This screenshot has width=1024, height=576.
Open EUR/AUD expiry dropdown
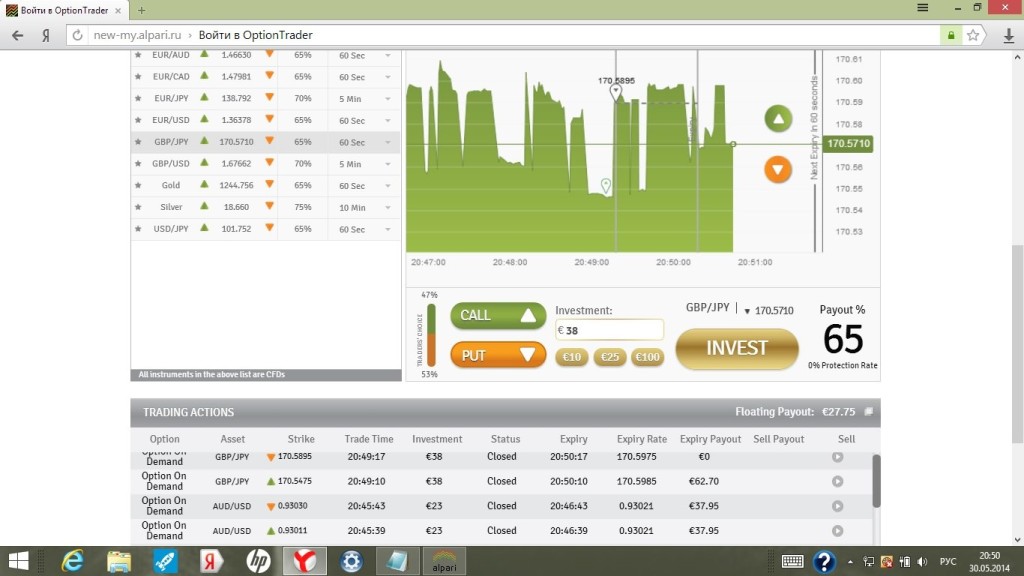(387, 56)
